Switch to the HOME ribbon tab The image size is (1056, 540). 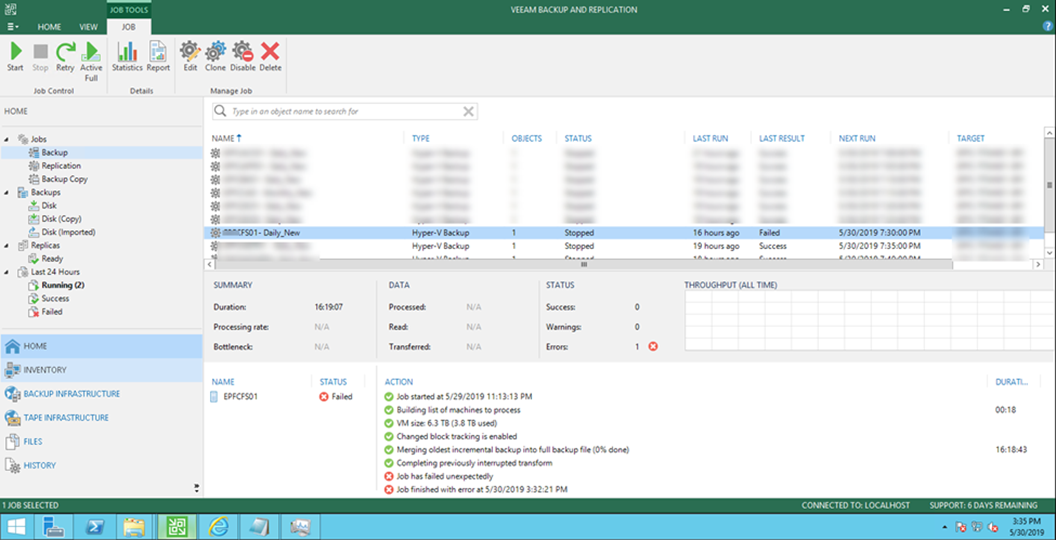pyautogui.click(x=49, y=27)
